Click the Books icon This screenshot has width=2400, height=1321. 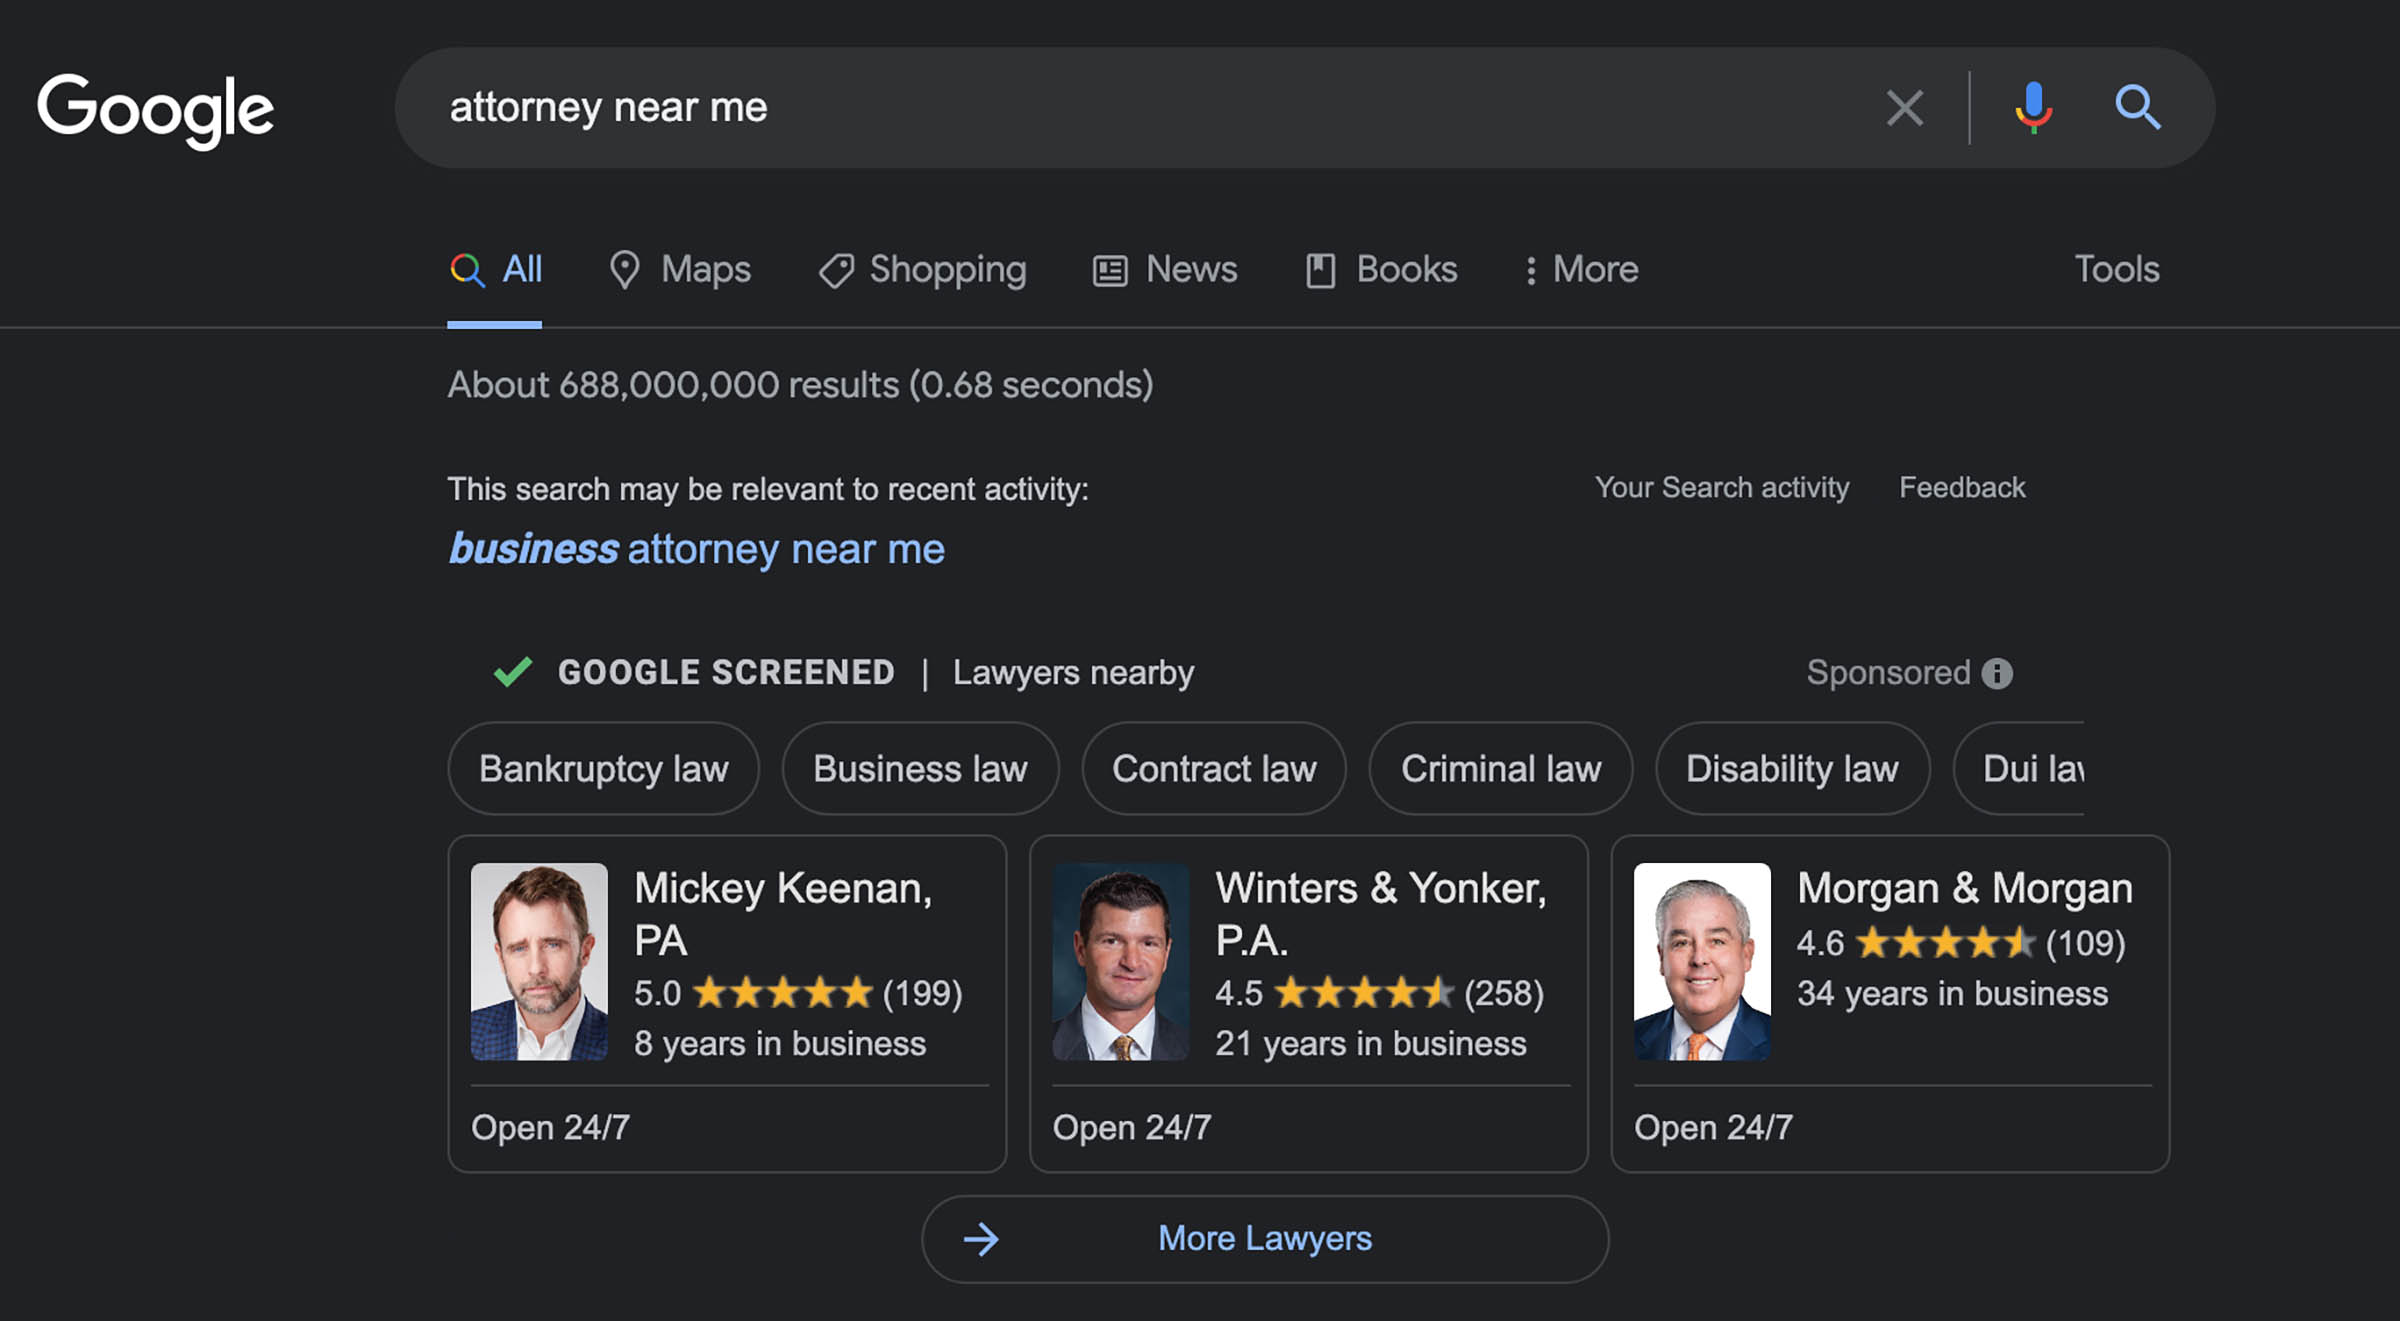pyautogui.click(x=1320, y=271)
